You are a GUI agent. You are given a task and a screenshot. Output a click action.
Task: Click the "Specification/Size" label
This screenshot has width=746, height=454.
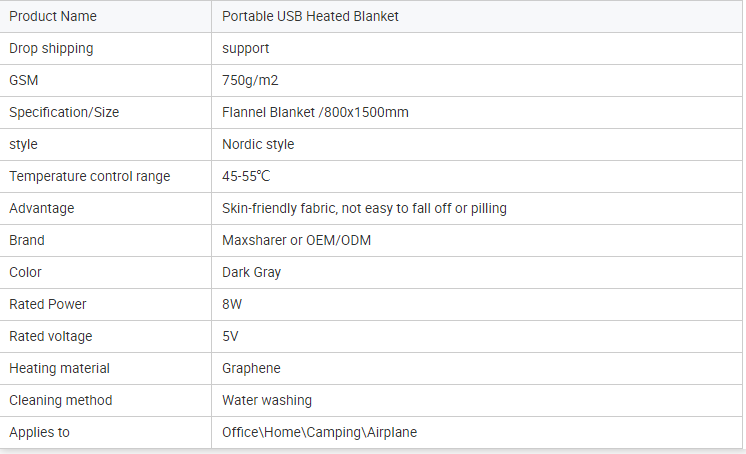(64, 112)
